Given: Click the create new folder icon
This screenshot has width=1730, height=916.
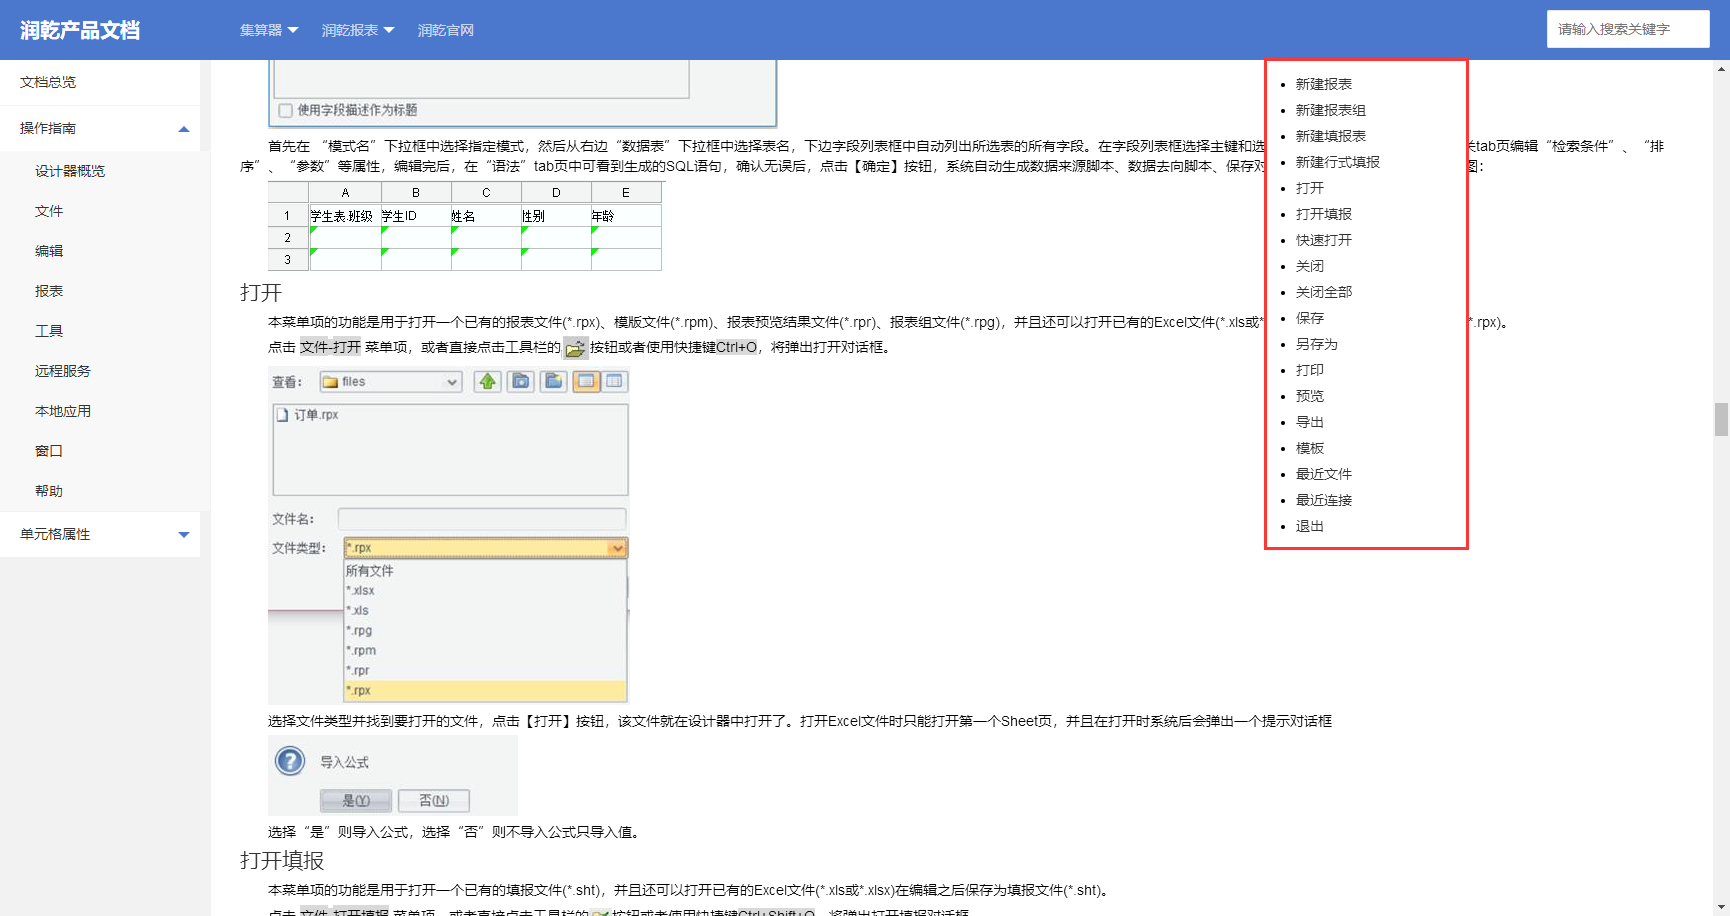Looking at the screenshot, I should [x=554, y=381].
